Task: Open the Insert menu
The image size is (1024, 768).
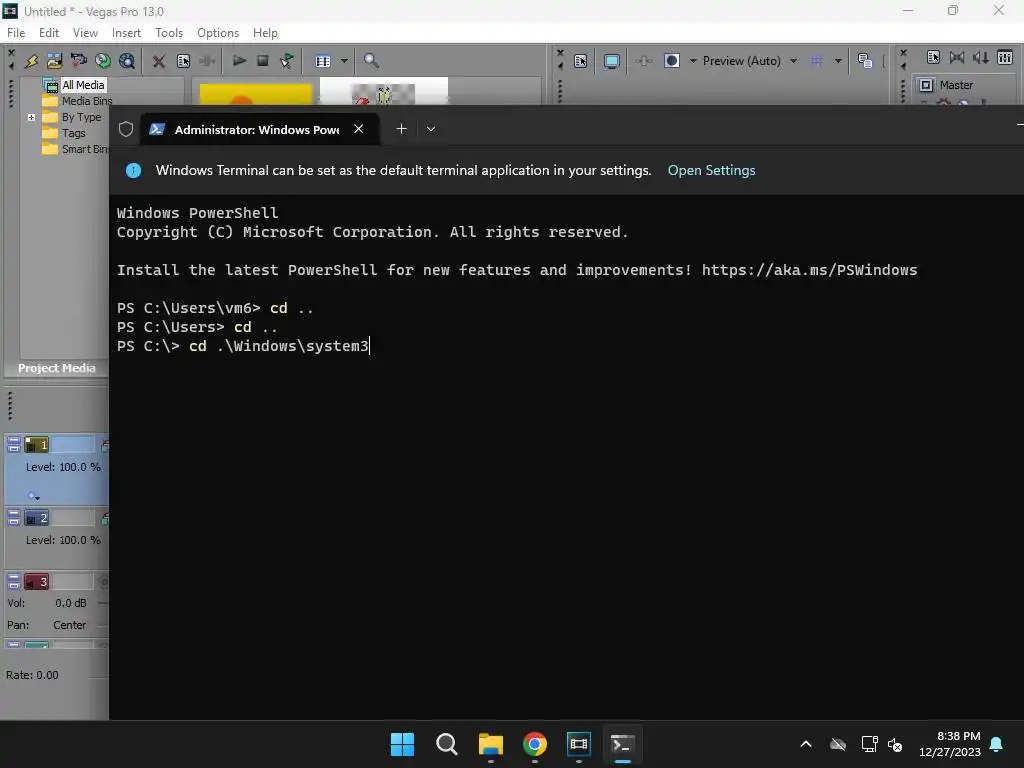Action: (x=126, y=33)
